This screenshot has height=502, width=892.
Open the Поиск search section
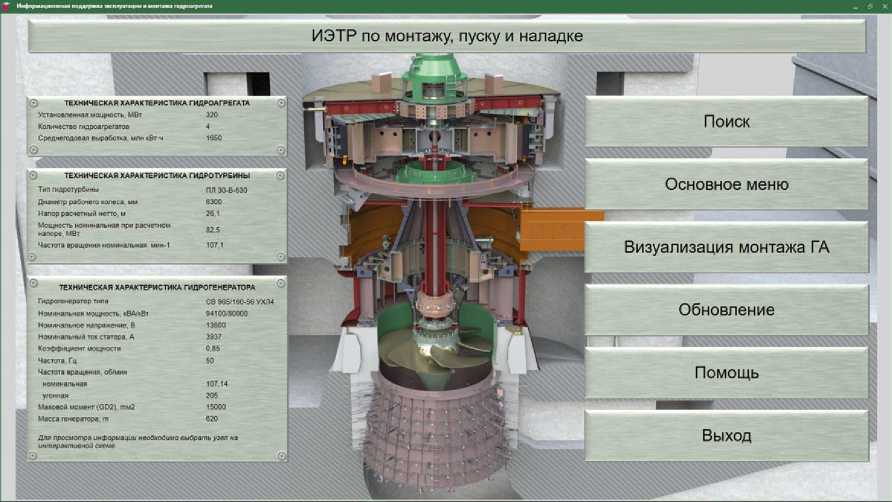click(726, 122)
